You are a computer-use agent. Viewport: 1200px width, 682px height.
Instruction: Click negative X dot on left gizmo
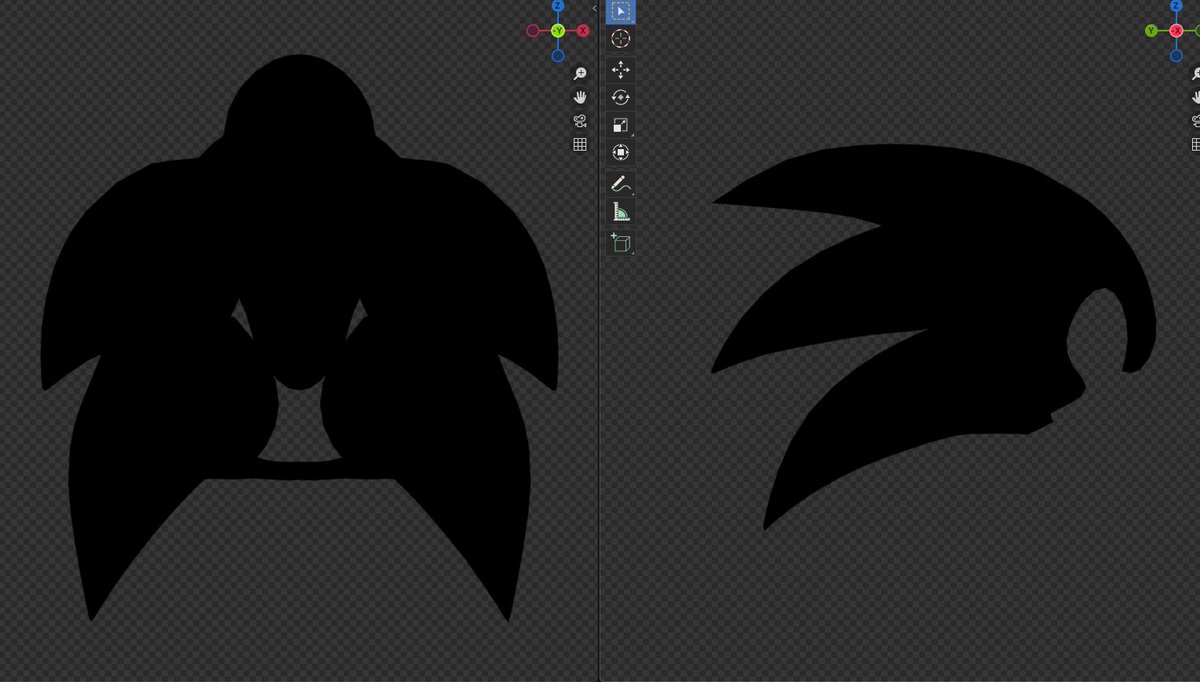(533, 31)
